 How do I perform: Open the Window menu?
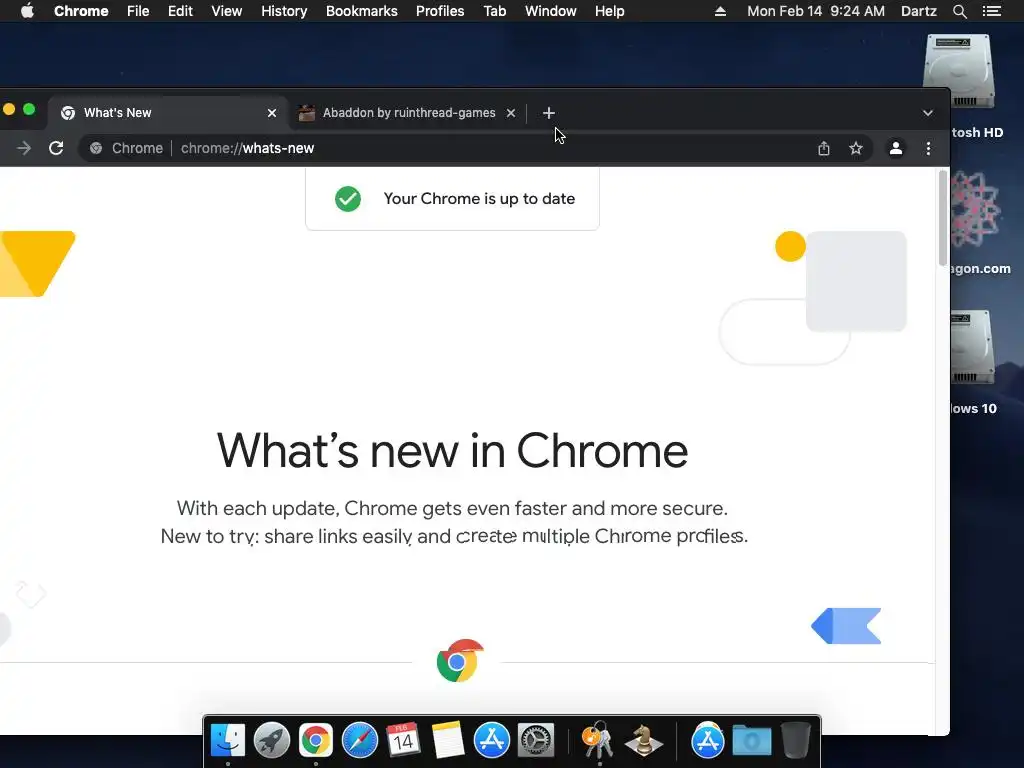[x=551, y=11]
